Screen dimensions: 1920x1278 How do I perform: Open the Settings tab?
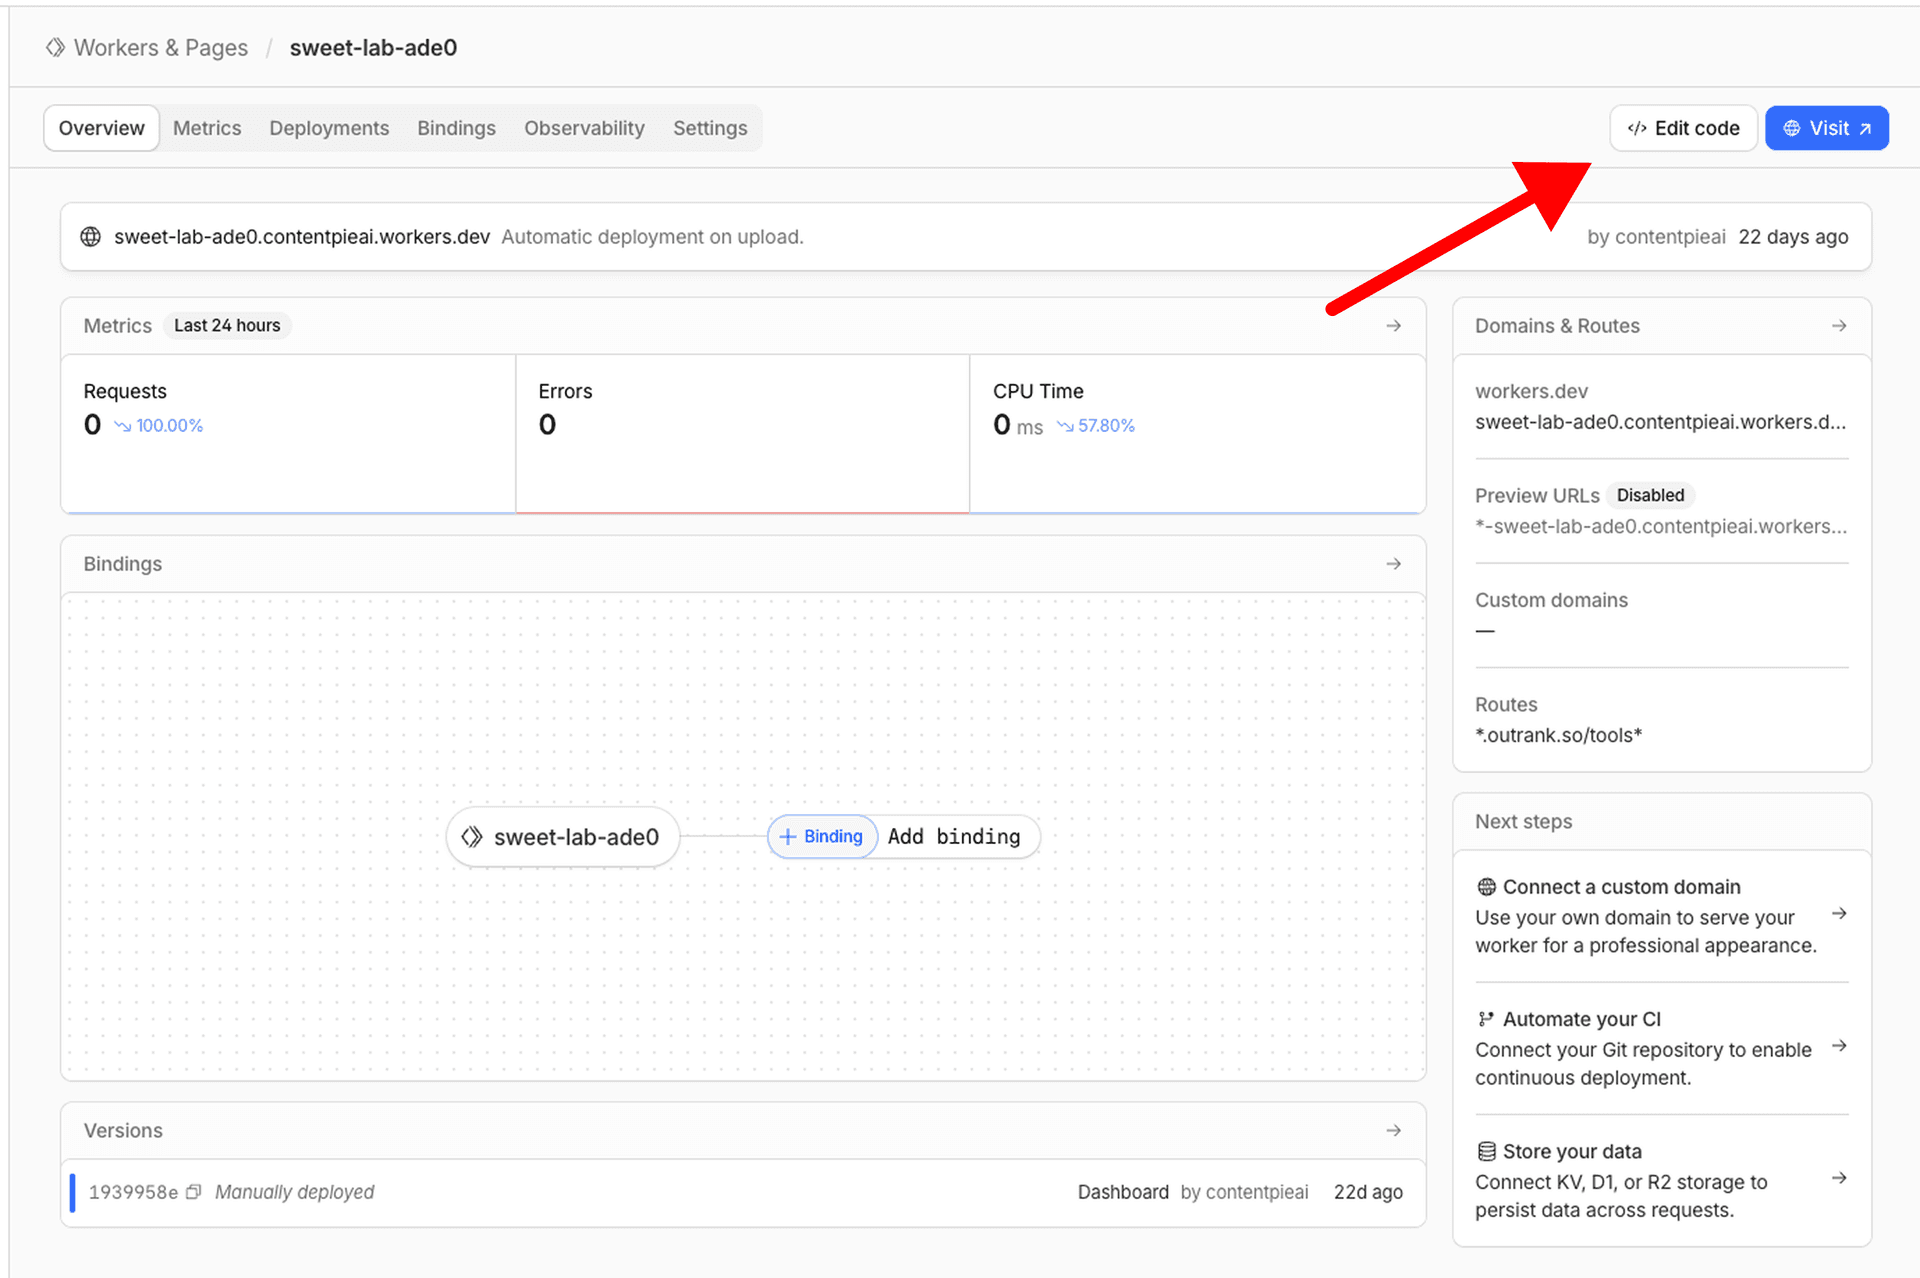point(710,128)
